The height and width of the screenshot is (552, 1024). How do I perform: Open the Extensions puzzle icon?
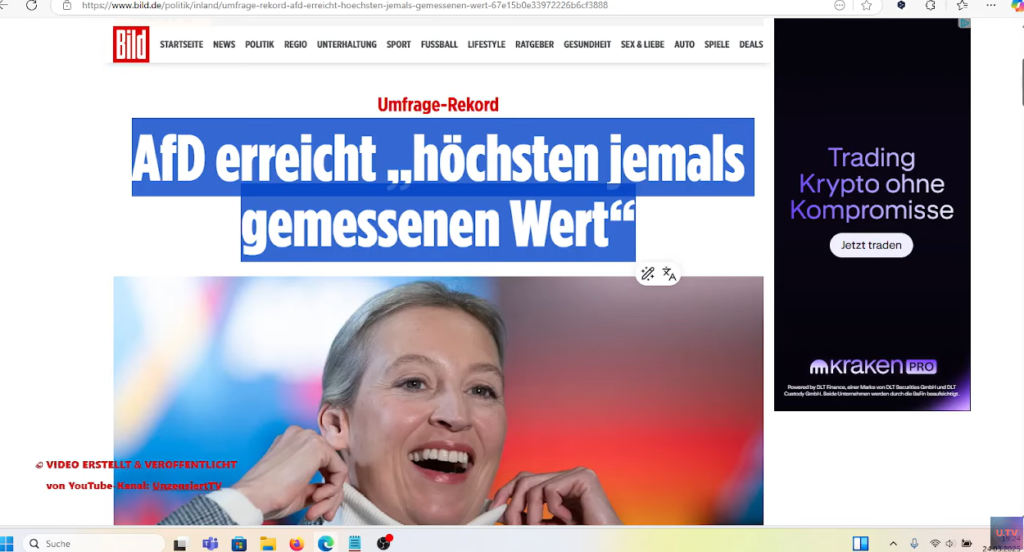931,5
